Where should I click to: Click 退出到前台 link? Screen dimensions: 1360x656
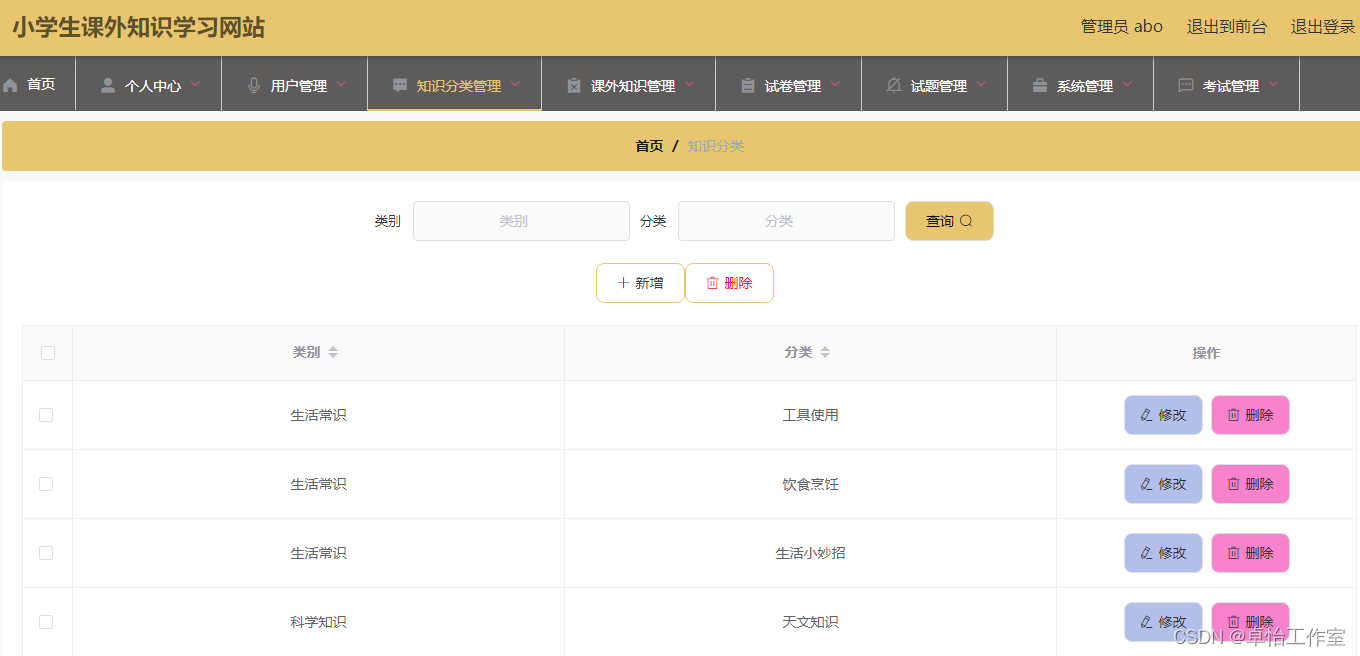(1226, 27)
